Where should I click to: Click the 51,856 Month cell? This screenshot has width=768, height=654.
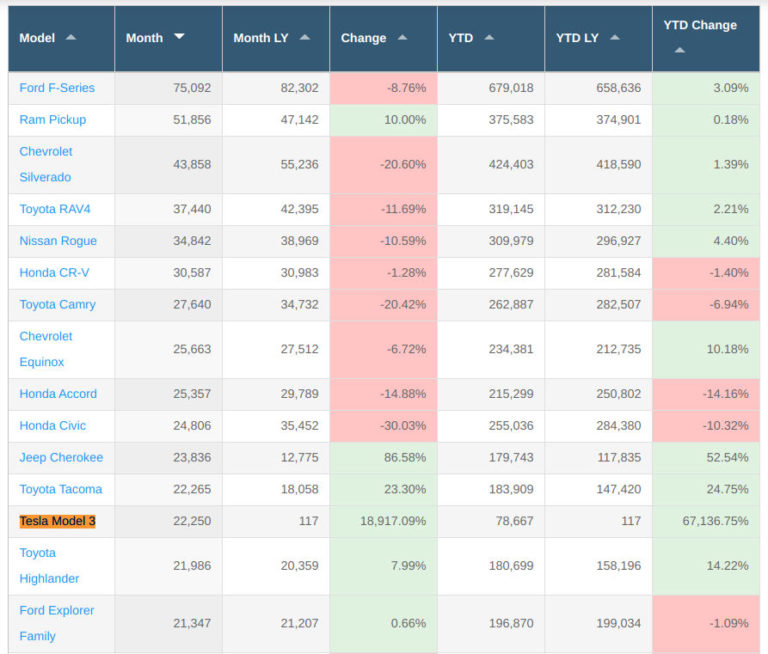click(x=168, y=120)
